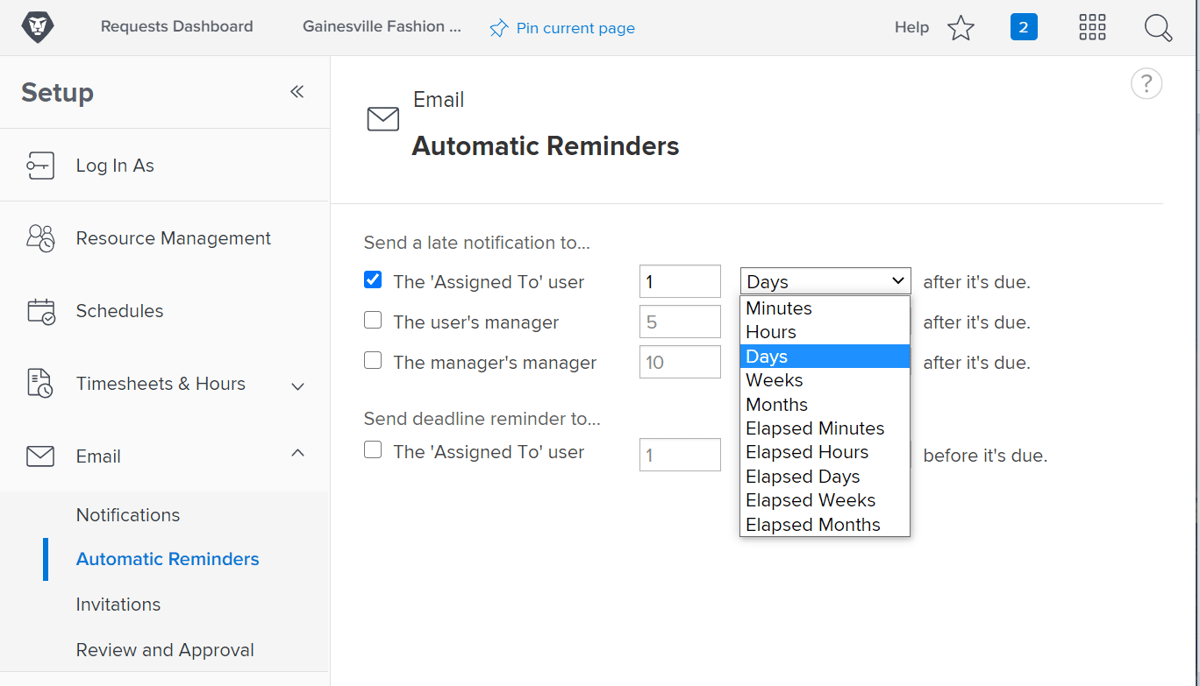Switch to Notifications under Email
Viewport: 1200px width, 686px height.
click(127, 514)
